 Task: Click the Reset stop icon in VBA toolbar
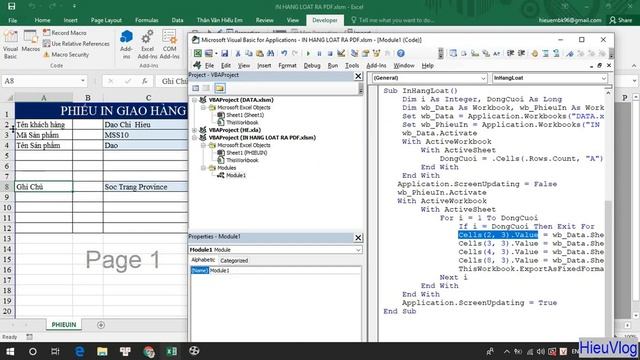330,53
